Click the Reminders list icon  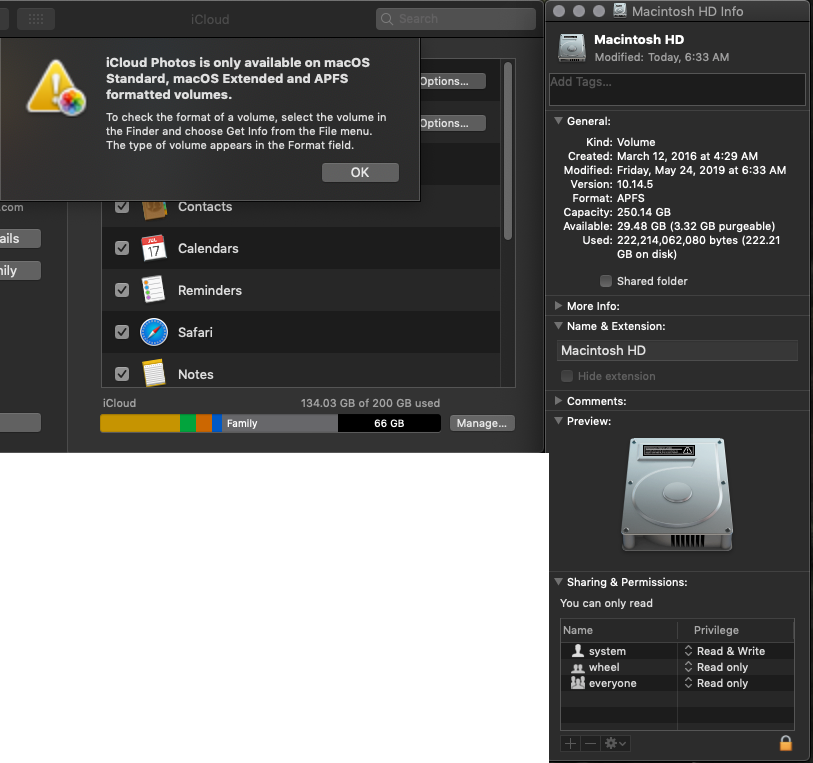[x=154, y=290]
